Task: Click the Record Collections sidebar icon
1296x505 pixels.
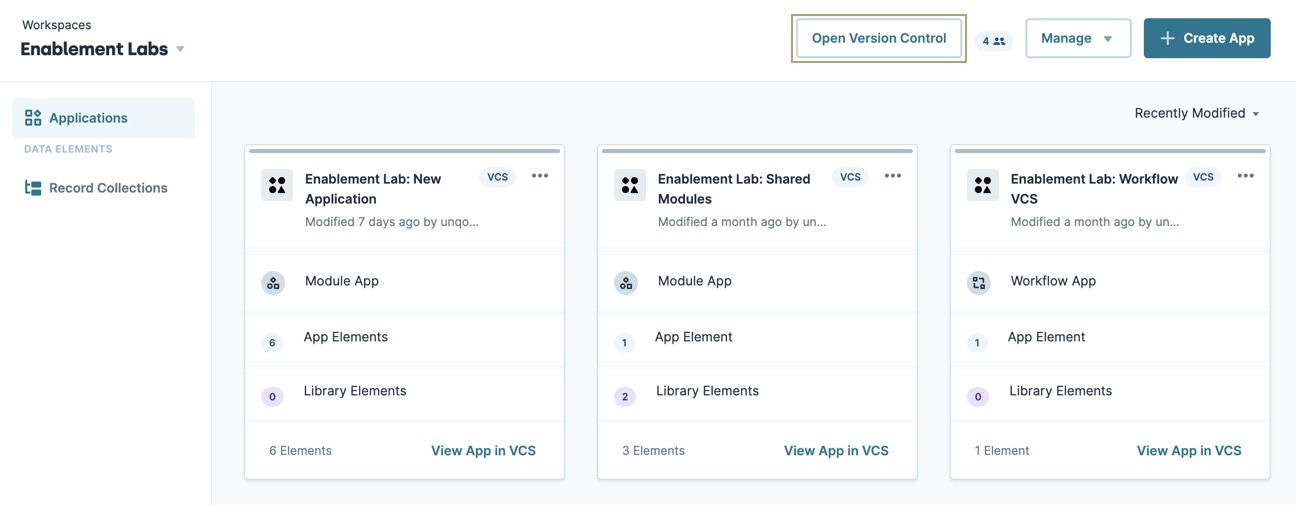Action: tap(33, 188)
